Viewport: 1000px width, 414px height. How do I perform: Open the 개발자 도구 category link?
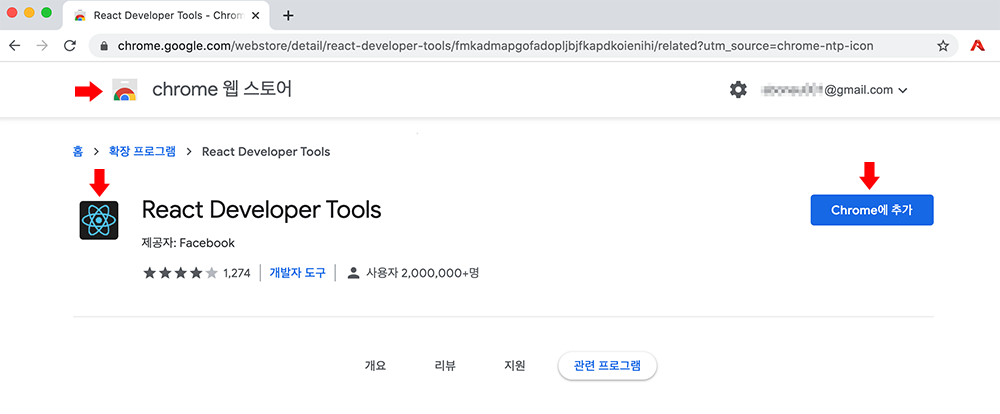(298, 274)
